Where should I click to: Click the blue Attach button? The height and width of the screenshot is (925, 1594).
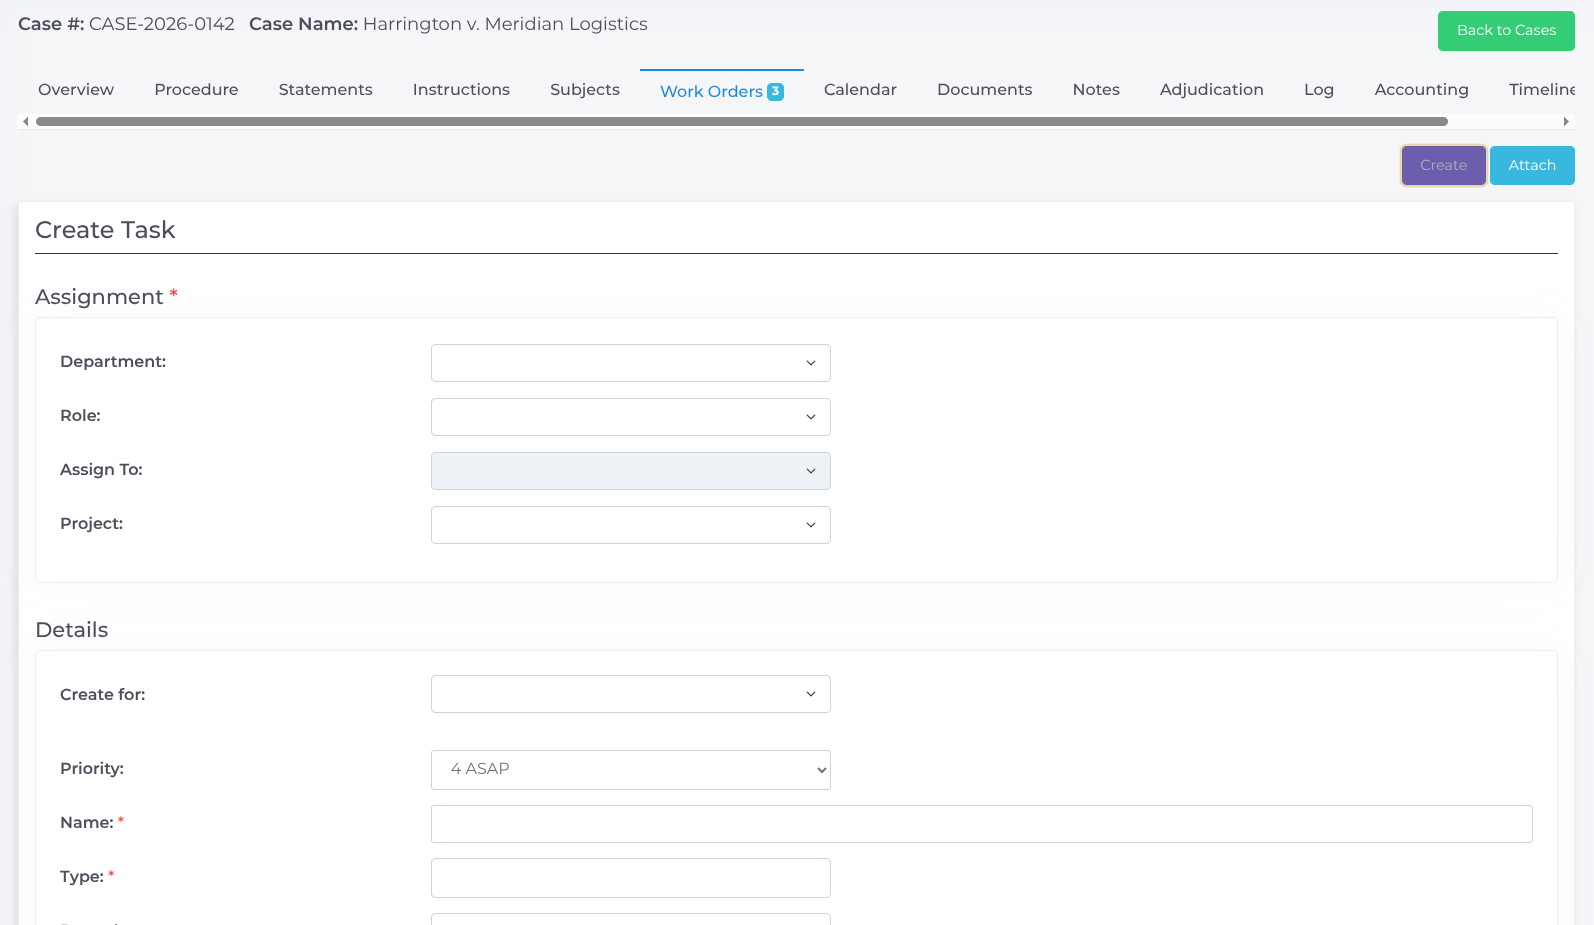pyautogui.click(x=1532, y=166)
